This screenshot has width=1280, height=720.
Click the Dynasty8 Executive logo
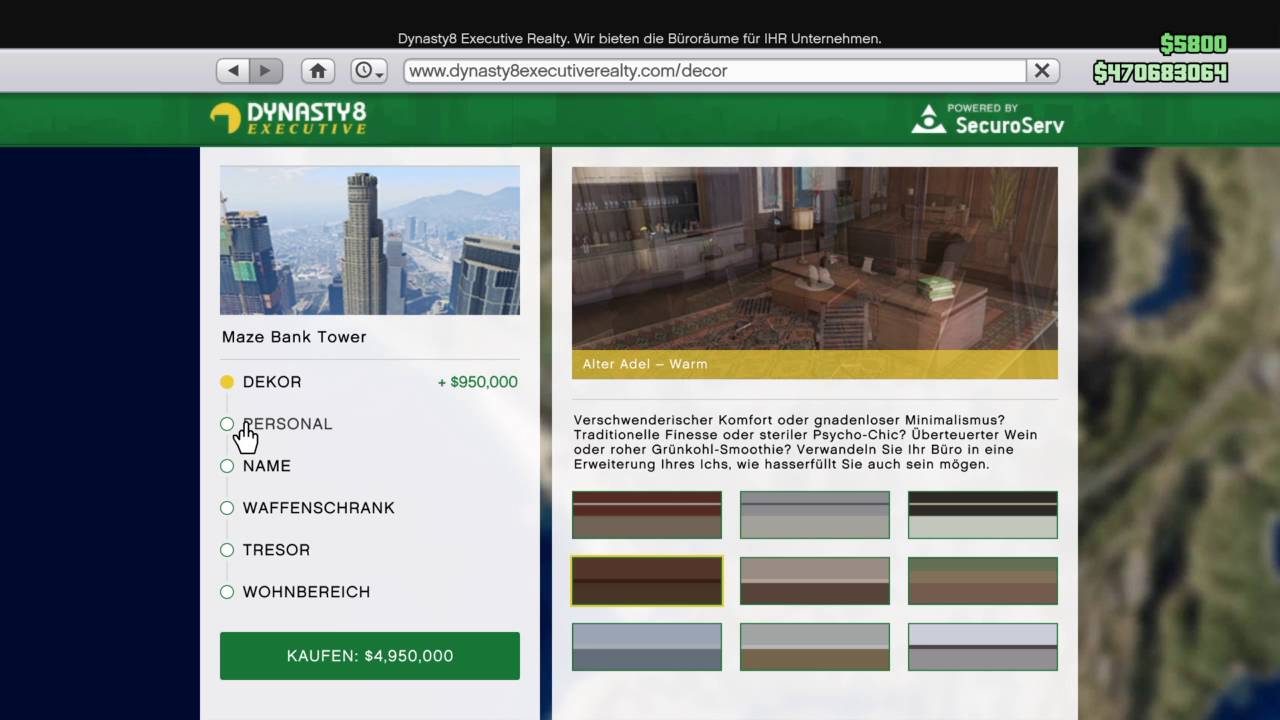pyautogui.click(x=288, y=118)
